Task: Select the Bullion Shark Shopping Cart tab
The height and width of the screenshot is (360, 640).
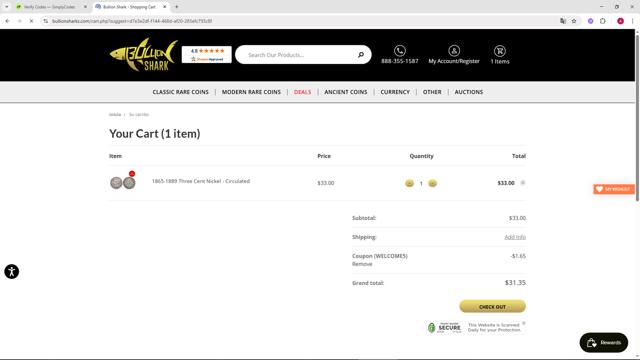Action: (129, 7)
